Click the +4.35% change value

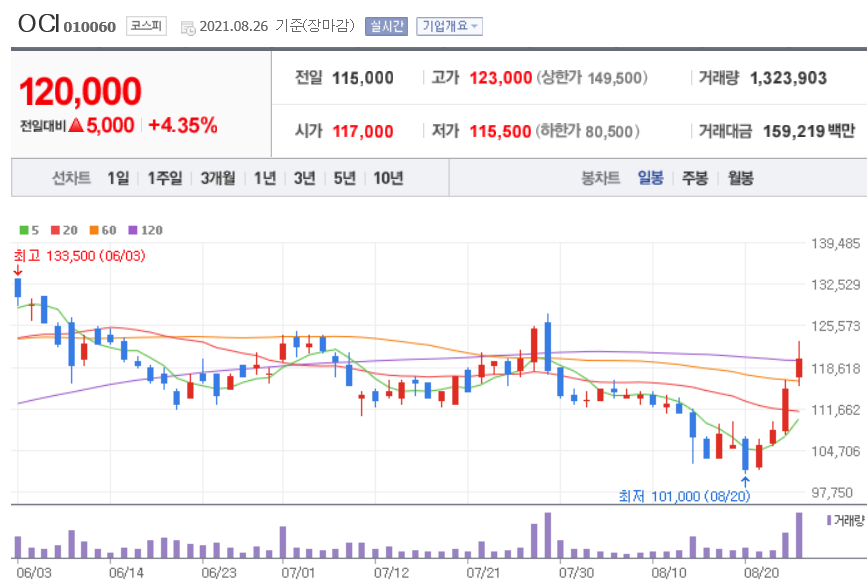click(182, 125)
